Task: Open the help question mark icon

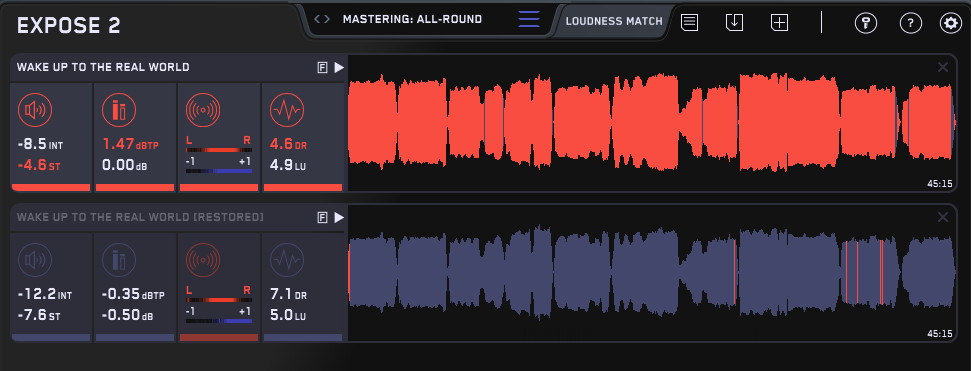Action: 910,24
